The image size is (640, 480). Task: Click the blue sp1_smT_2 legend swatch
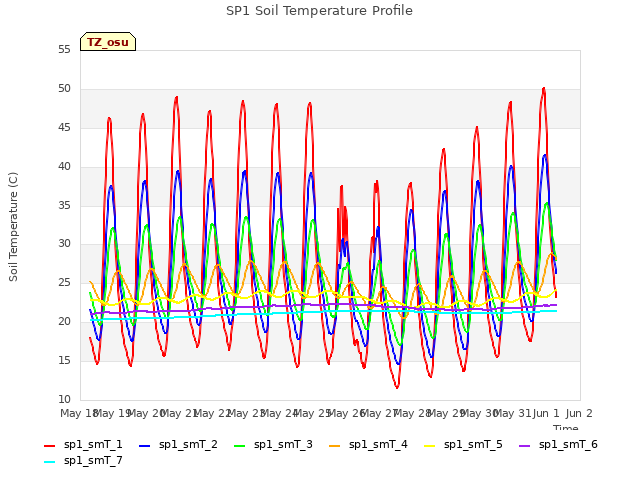(144, 446)
